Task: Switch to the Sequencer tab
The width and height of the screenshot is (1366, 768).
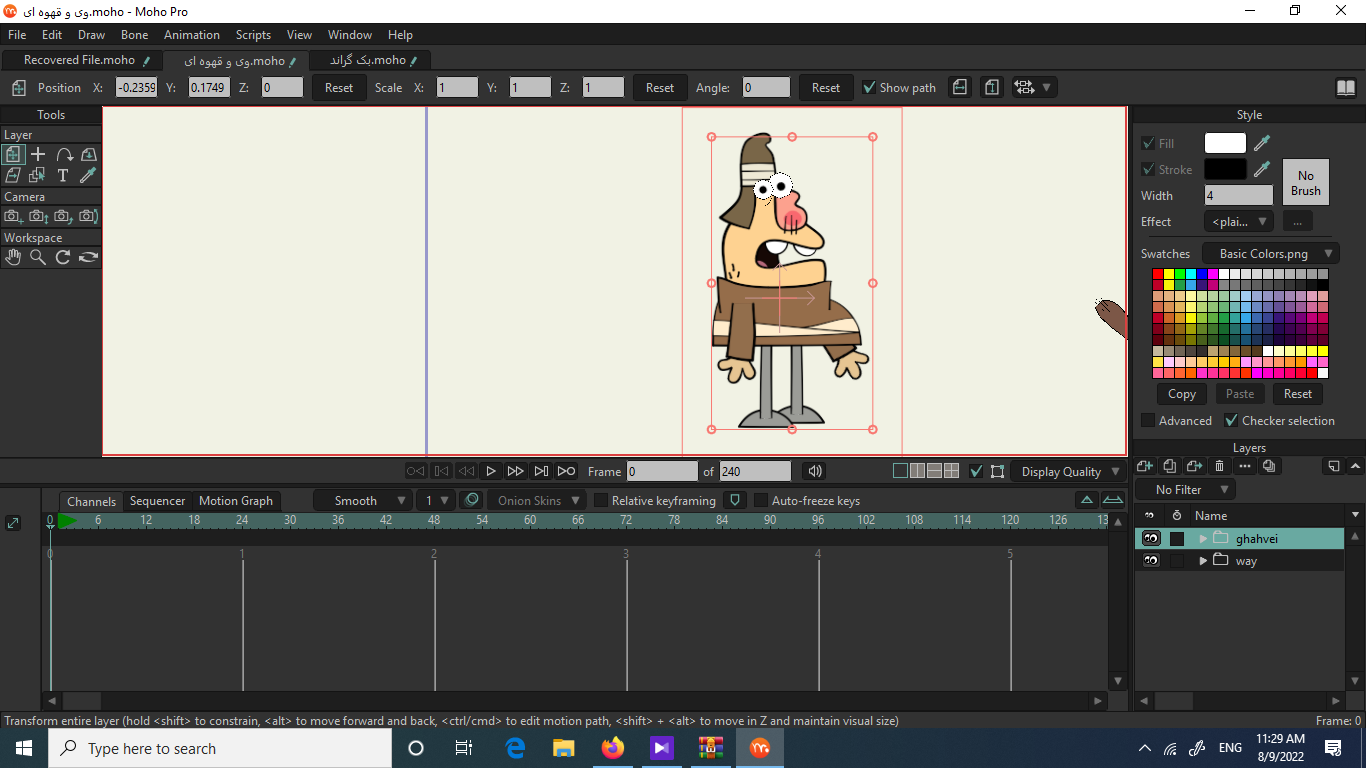Action: [x=157, y=501]
